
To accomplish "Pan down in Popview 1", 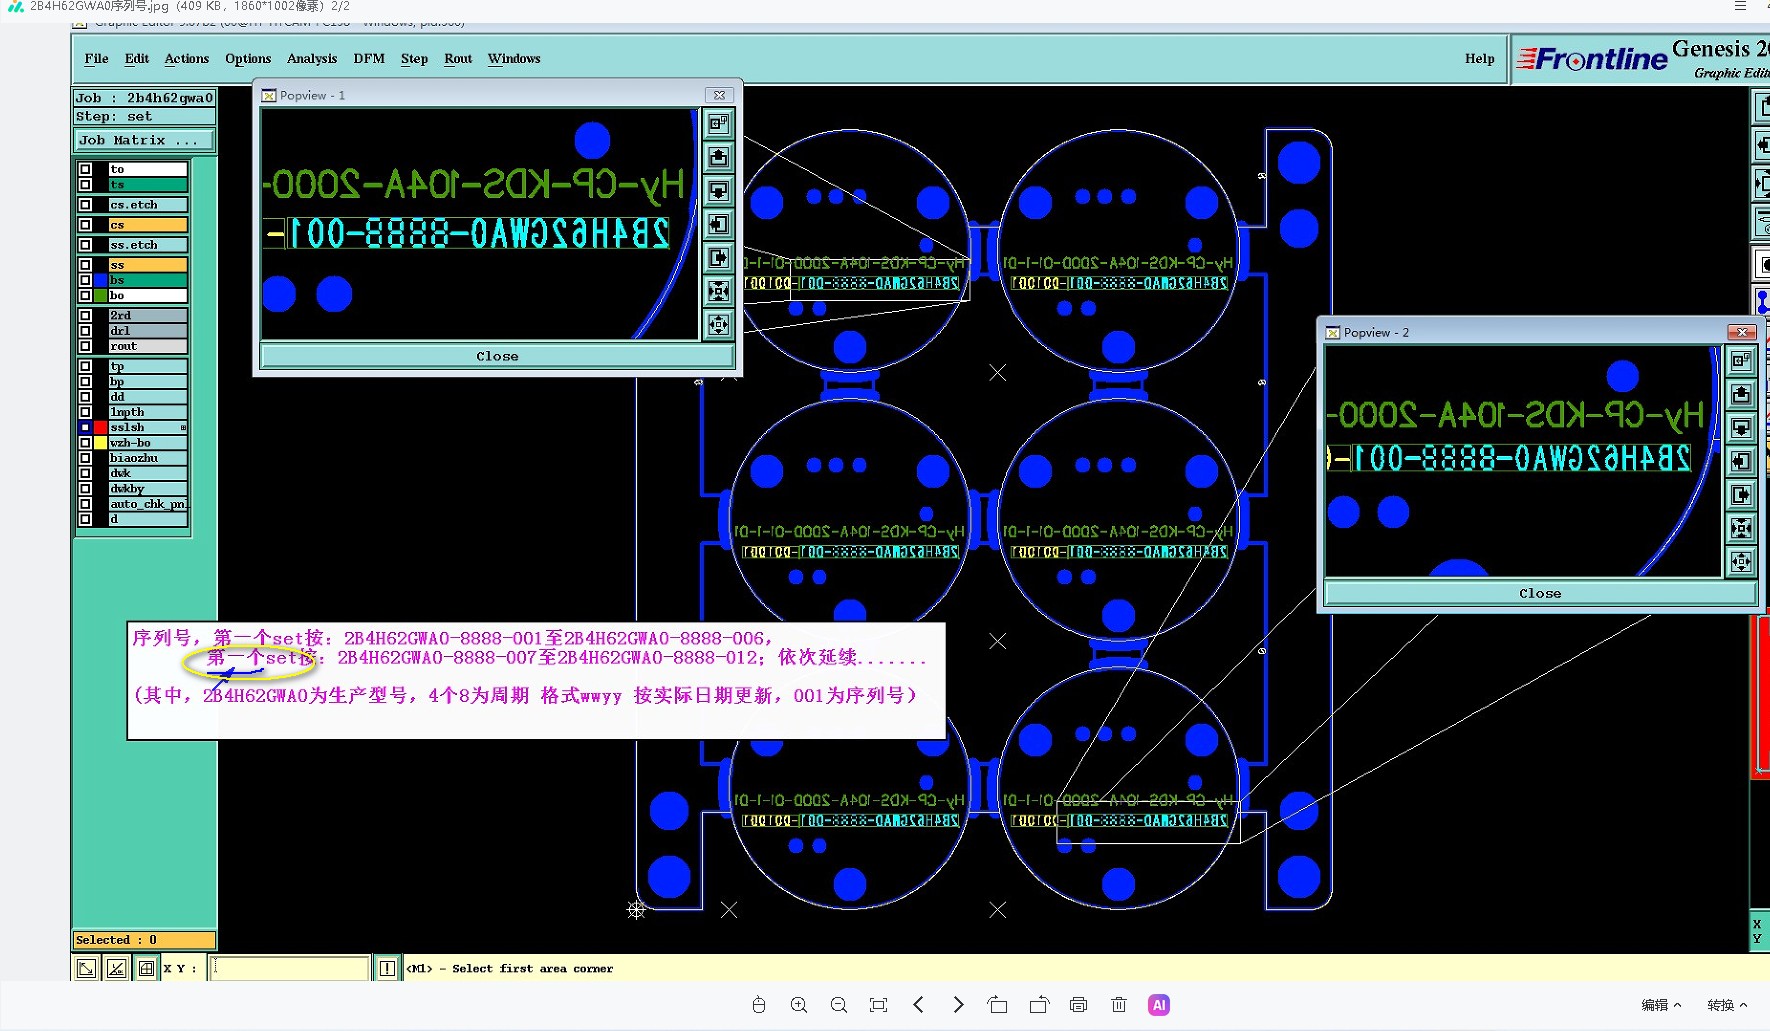I will (718, 191).
